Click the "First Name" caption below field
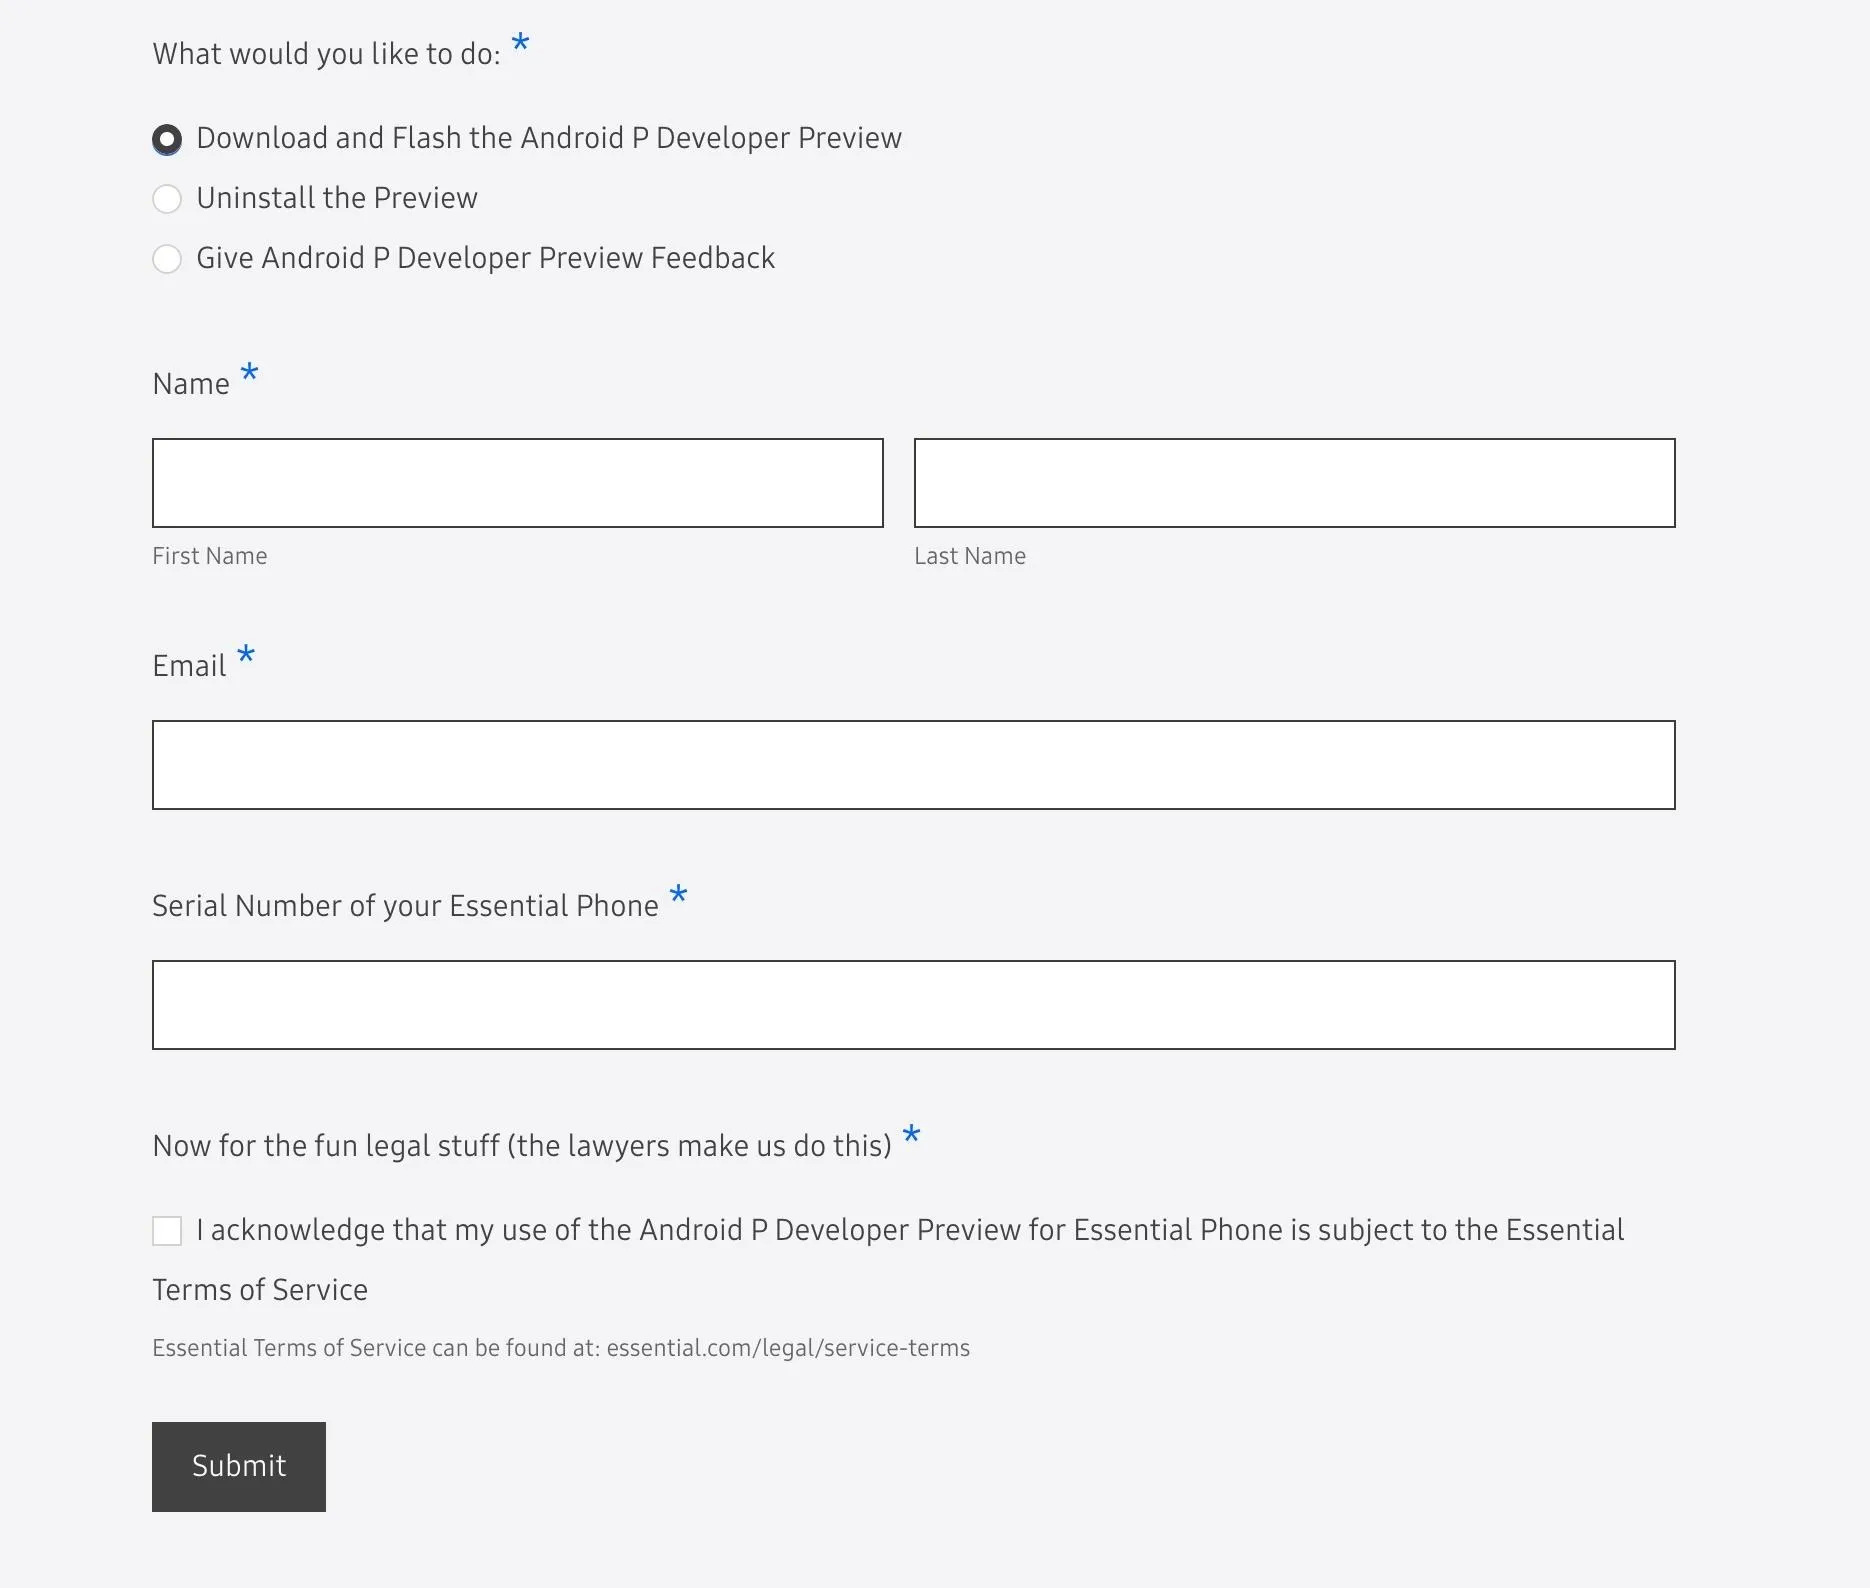 pos(210,556)
